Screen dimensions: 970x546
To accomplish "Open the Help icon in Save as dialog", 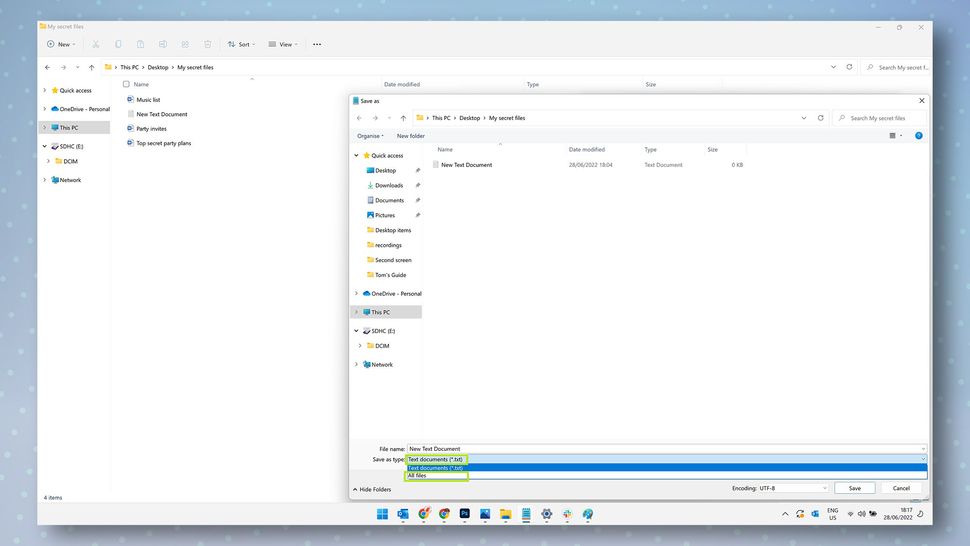I will (x=919, y=135).
